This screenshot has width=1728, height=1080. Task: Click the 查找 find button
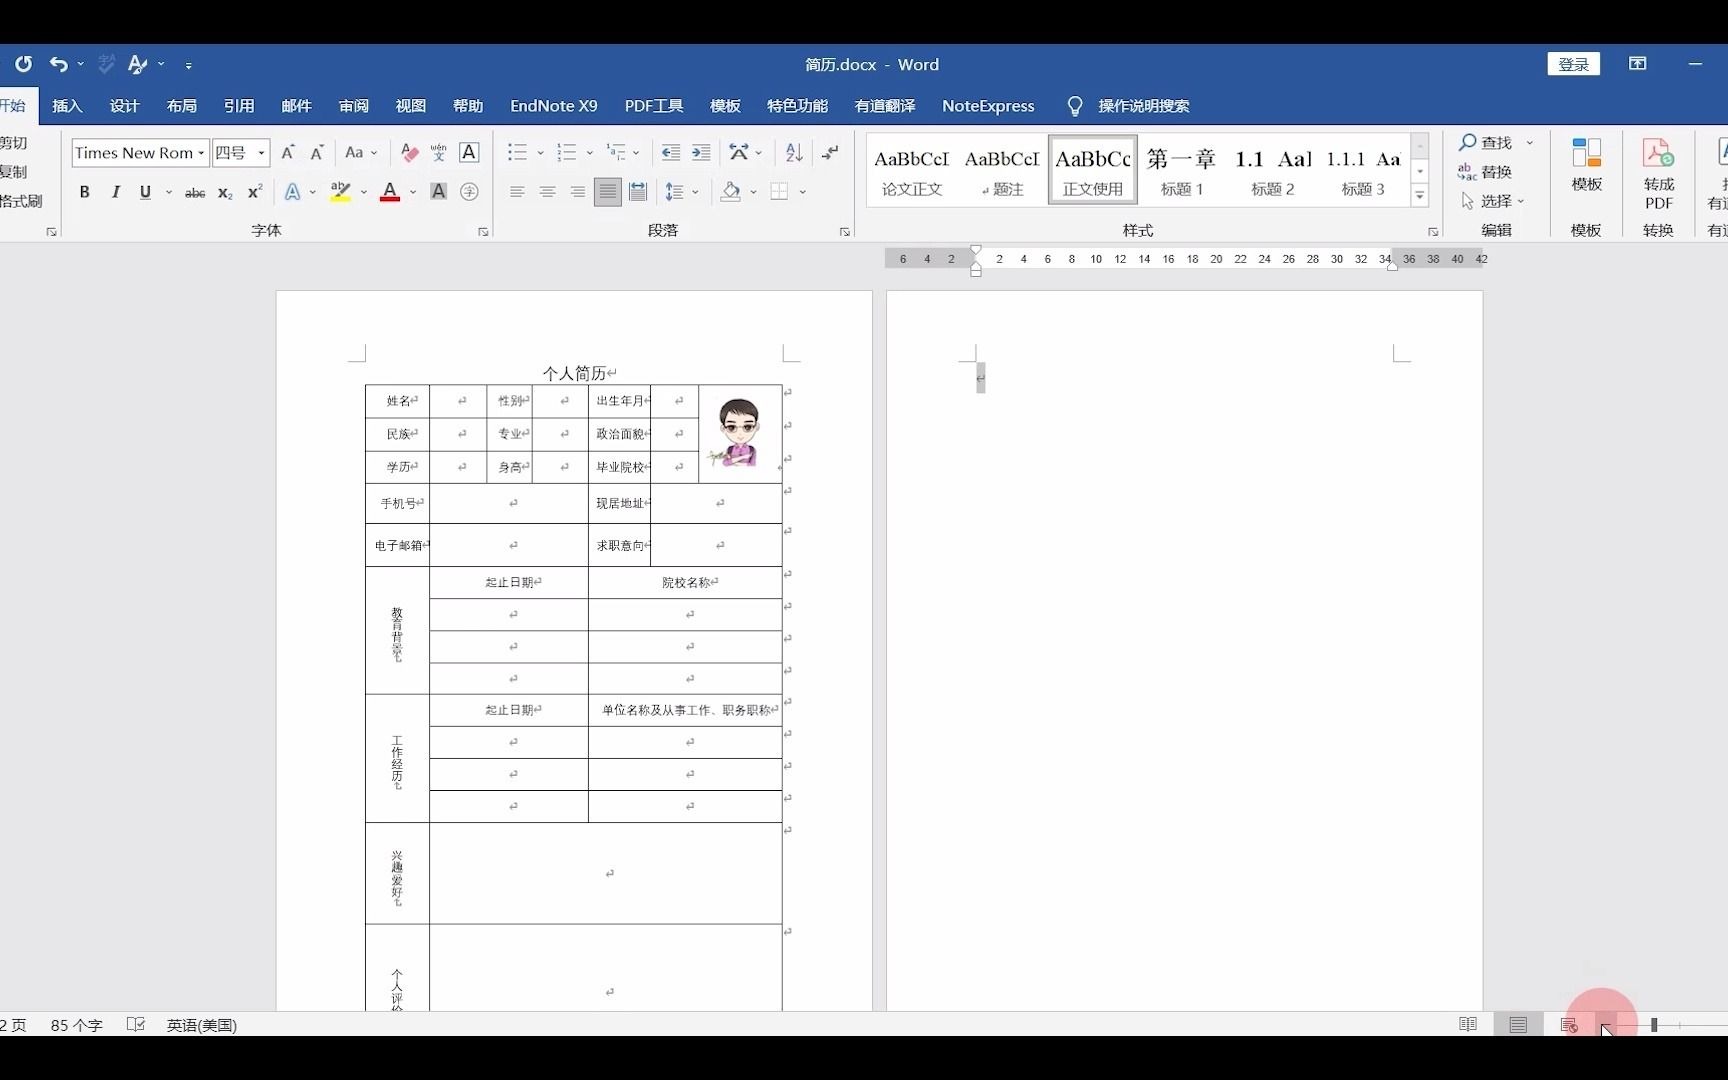[x=1485, y=143]
